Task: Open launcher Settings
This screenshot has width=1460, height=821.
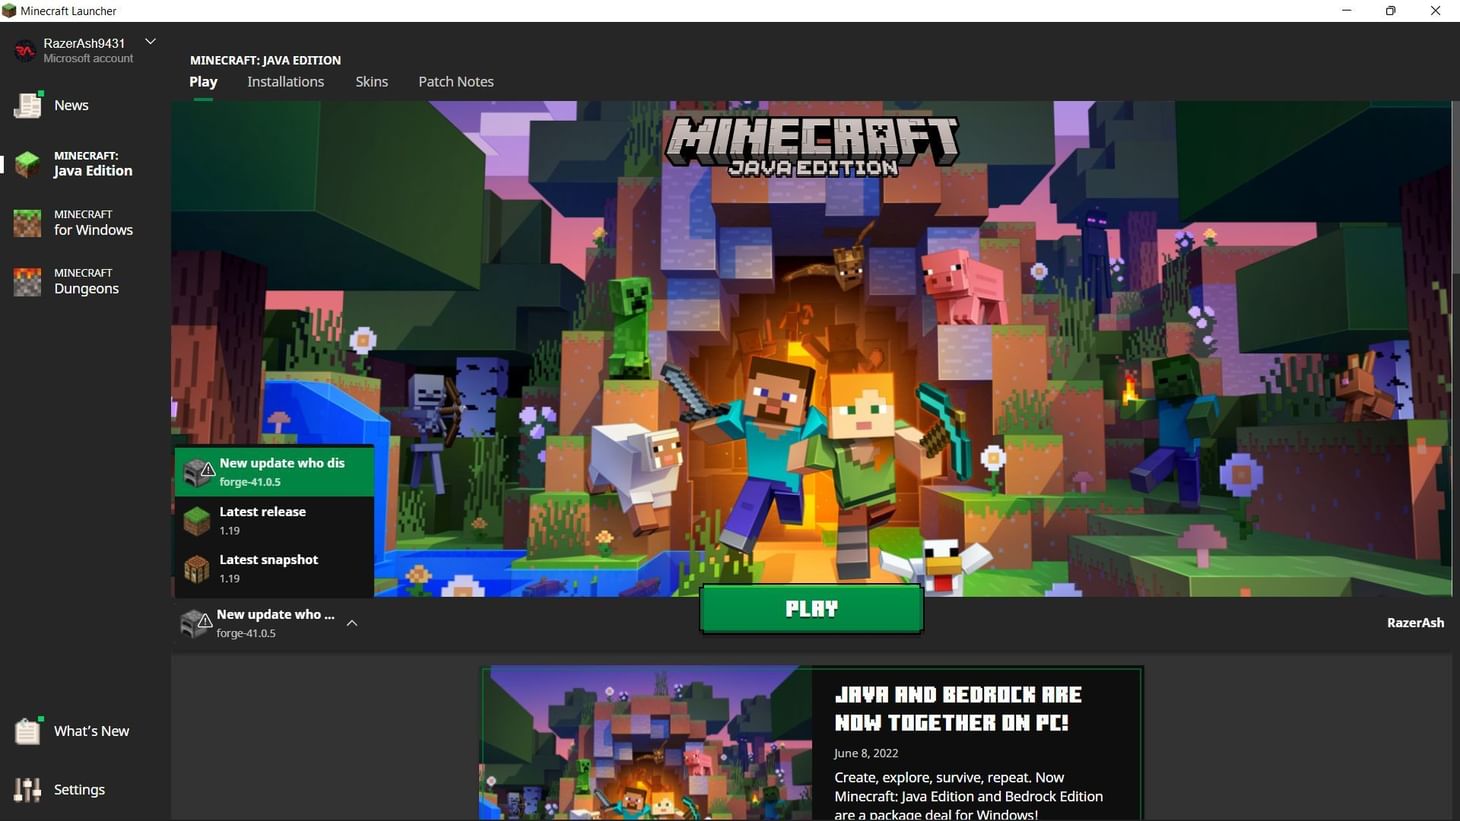Action: pos(78,789)
